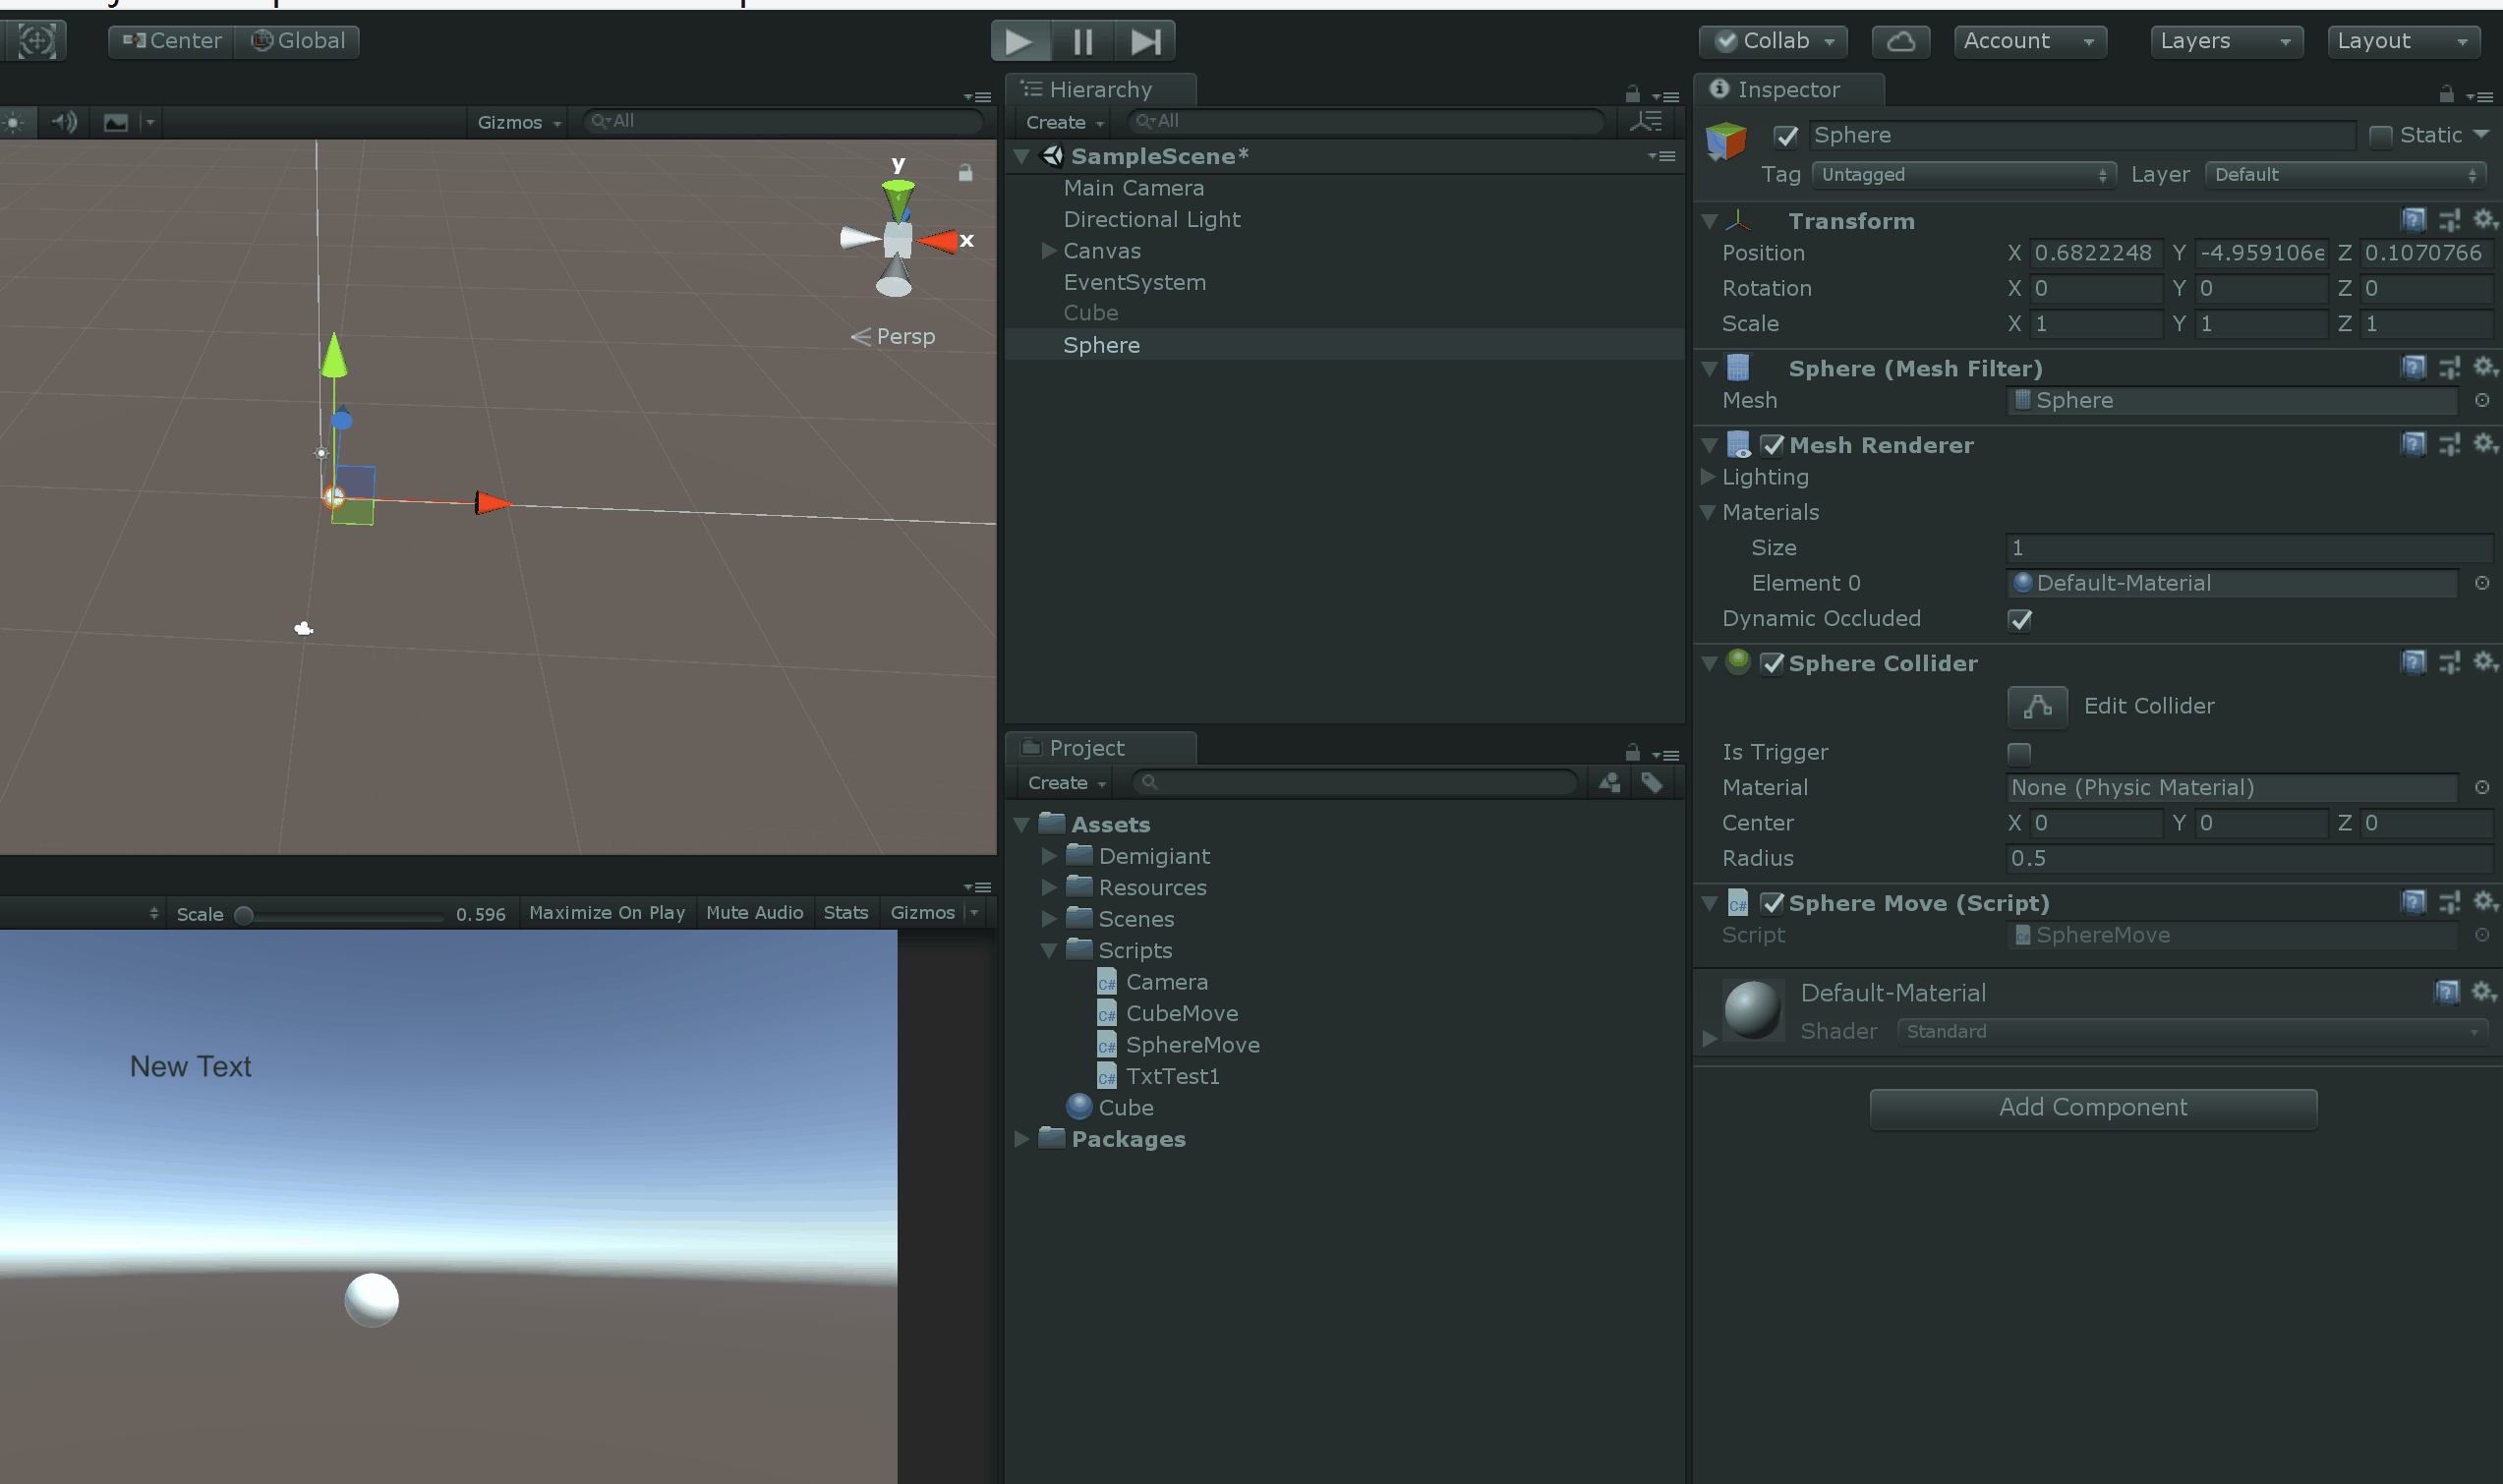Select the SphereMove script in Project panel
Viewport: 2503px width, 1484px height.
click(x=1191, y=1044)
